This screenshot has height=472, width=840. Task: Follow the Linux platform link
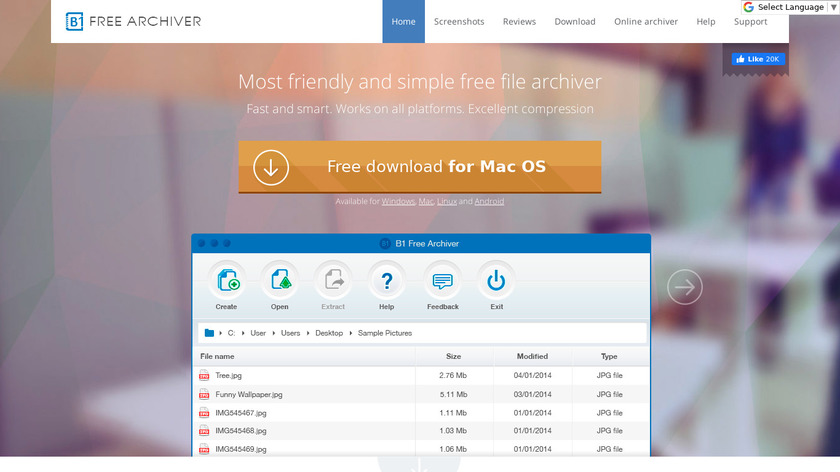[447, 201]
